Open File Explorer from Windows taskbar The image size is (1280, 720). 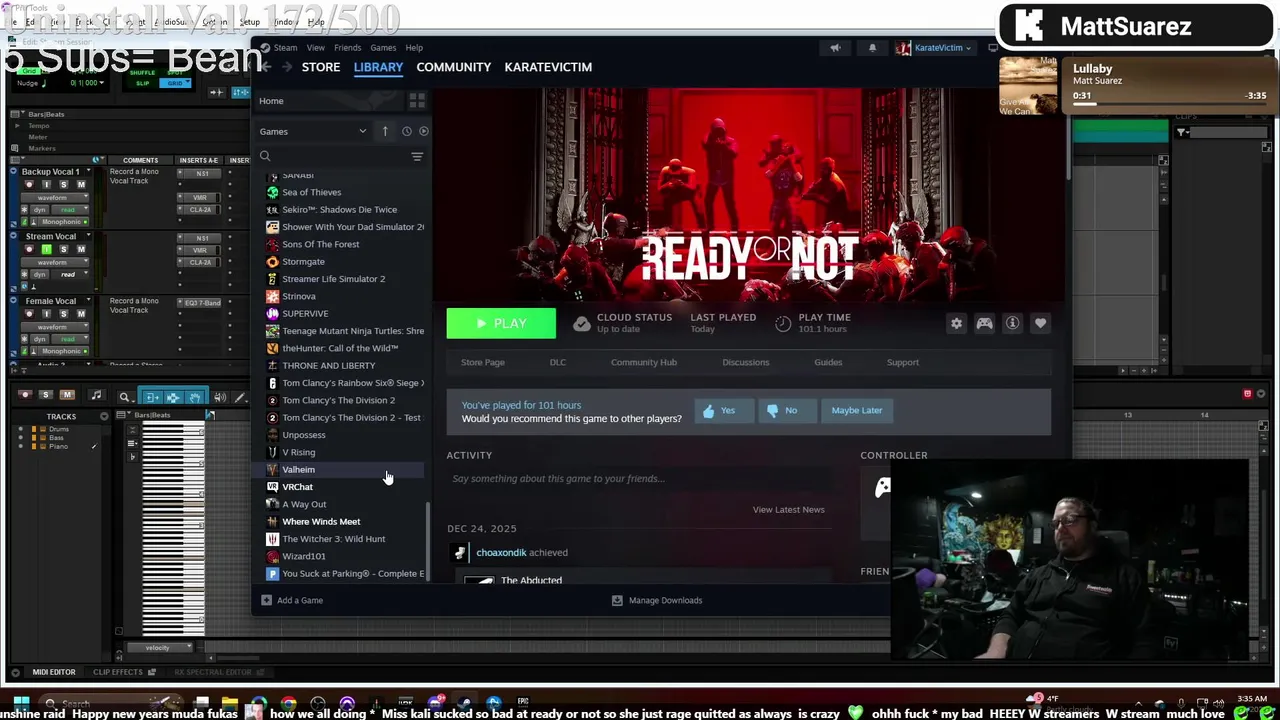pyautogui.click(x=230, y=703)
